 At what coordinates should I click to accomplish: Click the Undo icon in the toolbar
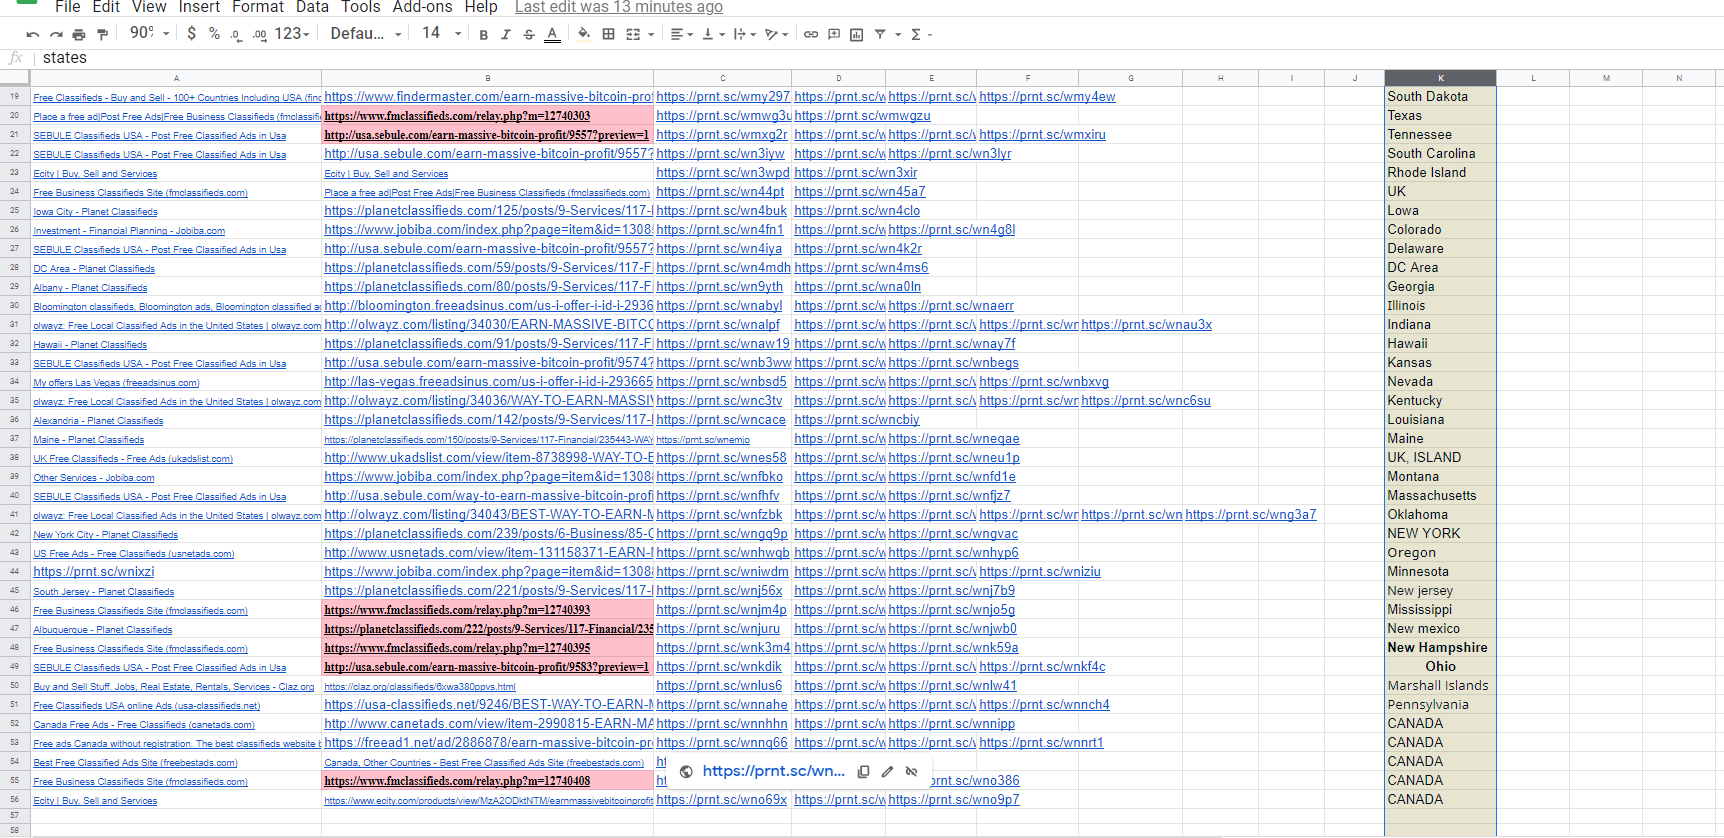pyautogui.click(x=33, y=34)
